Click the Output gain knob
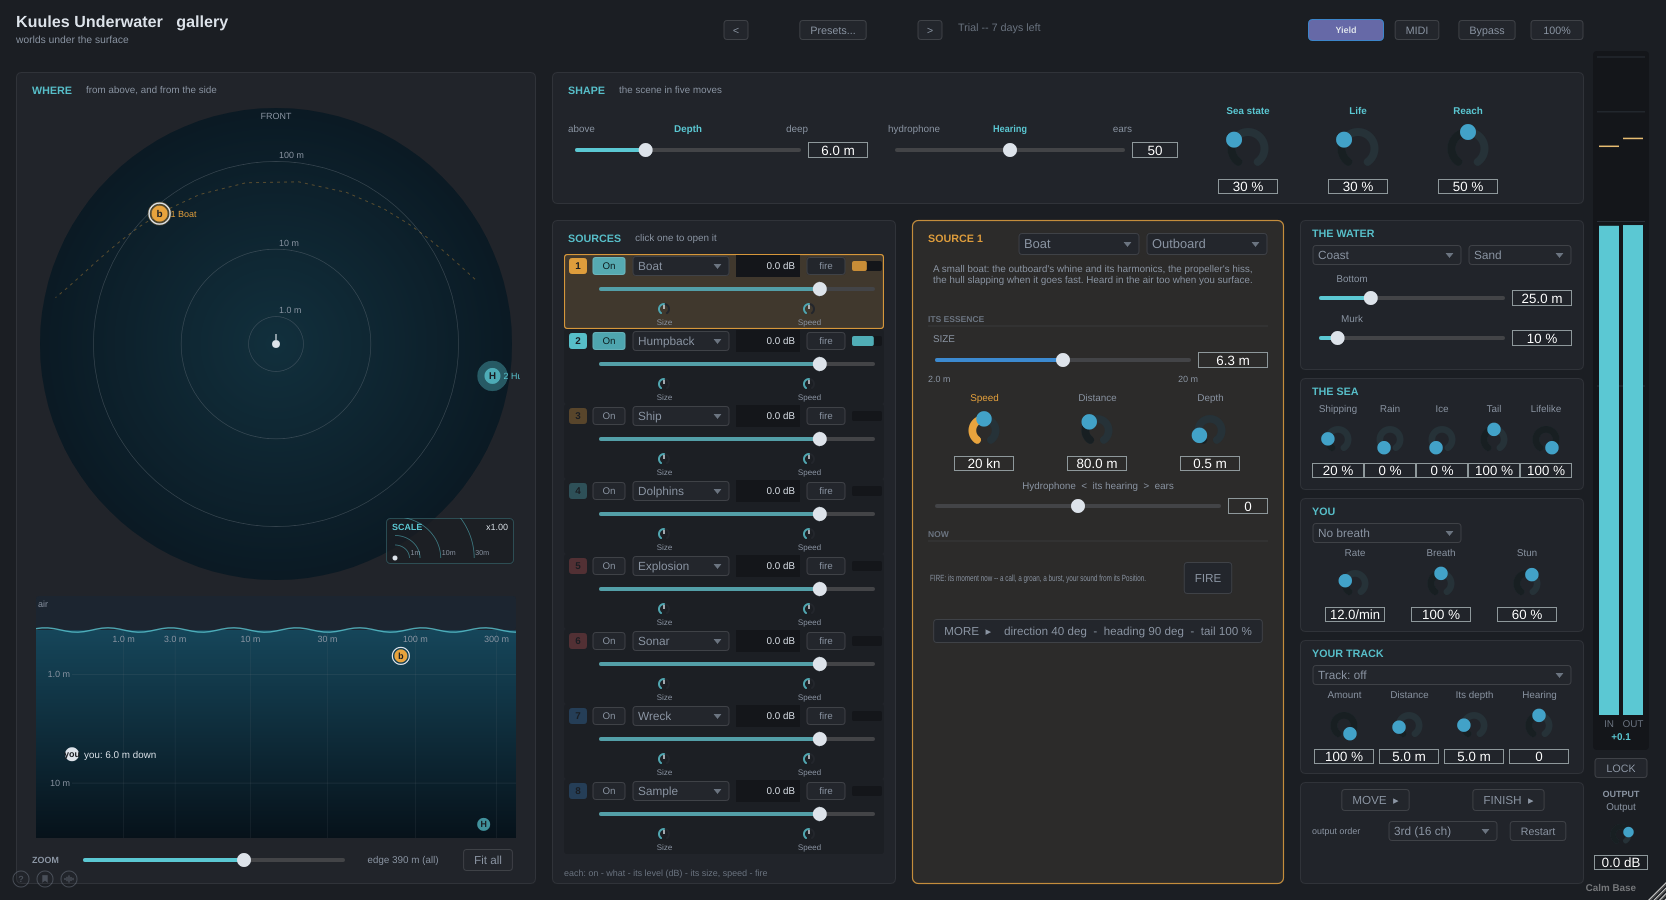Image resolution: width=1666 pixels, height=900 pixels. click(1626, 833)
